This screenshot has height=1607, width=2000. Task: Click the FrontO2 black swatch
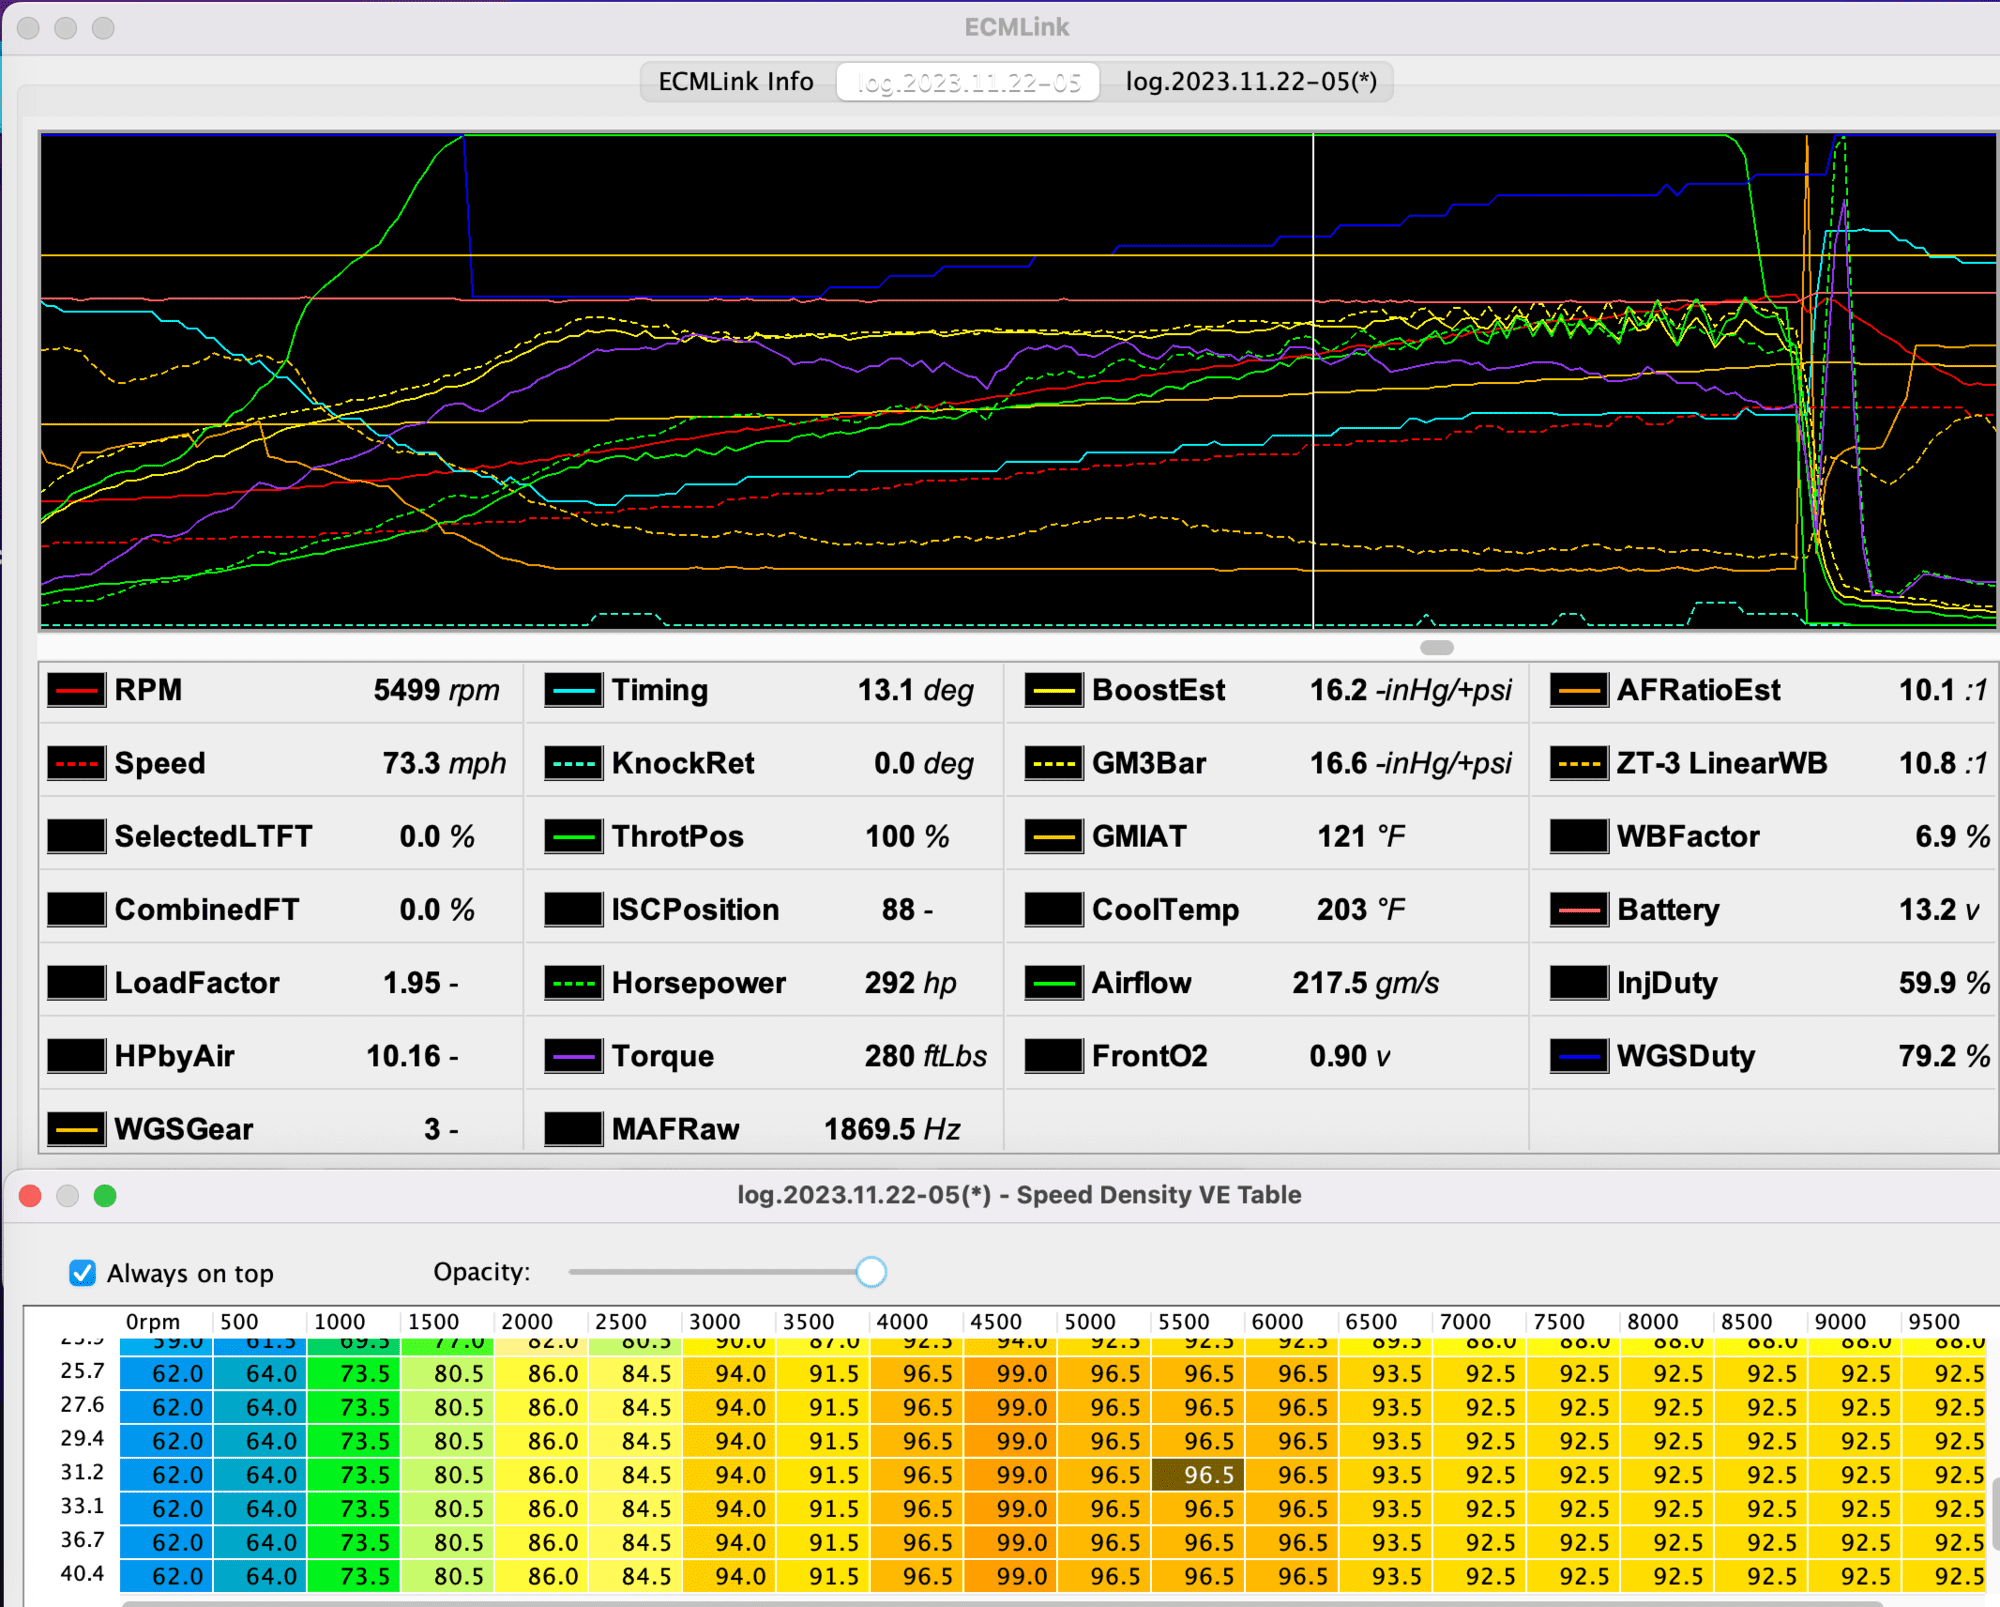1054,1056
